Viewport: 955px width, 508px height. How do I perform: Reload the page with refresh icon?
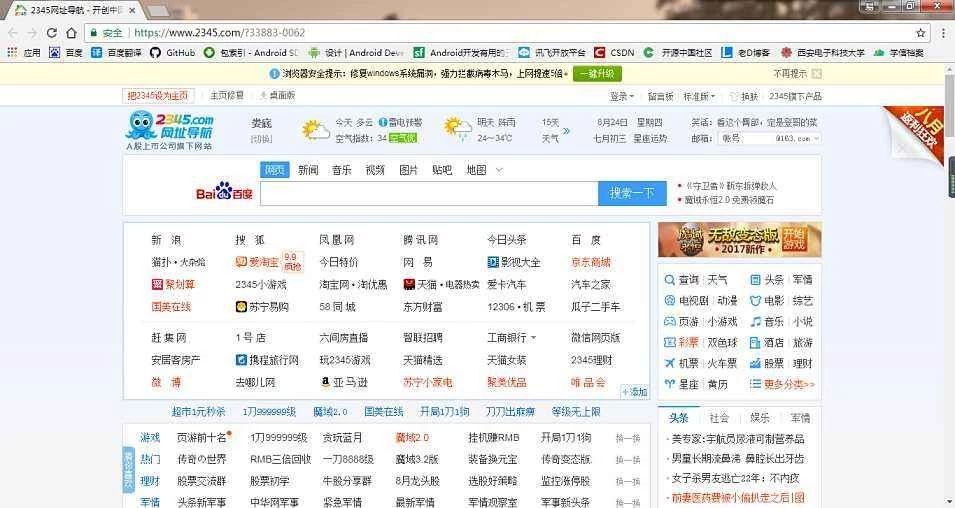[52, 33]
